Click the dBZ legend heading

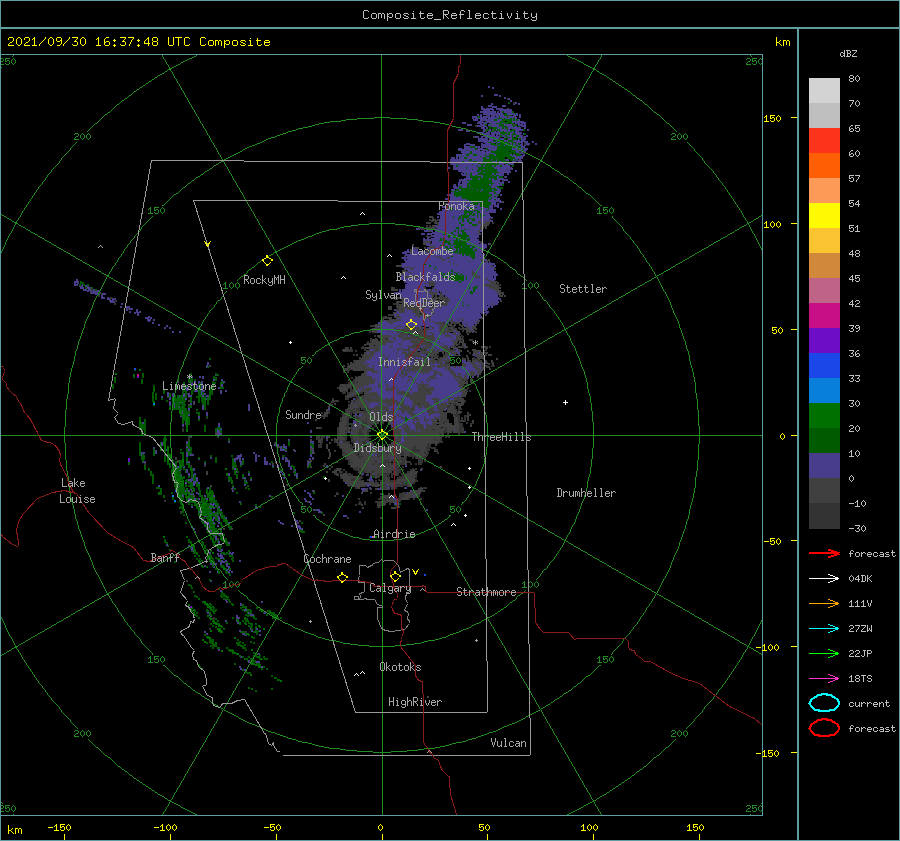(x=848, y=53)
